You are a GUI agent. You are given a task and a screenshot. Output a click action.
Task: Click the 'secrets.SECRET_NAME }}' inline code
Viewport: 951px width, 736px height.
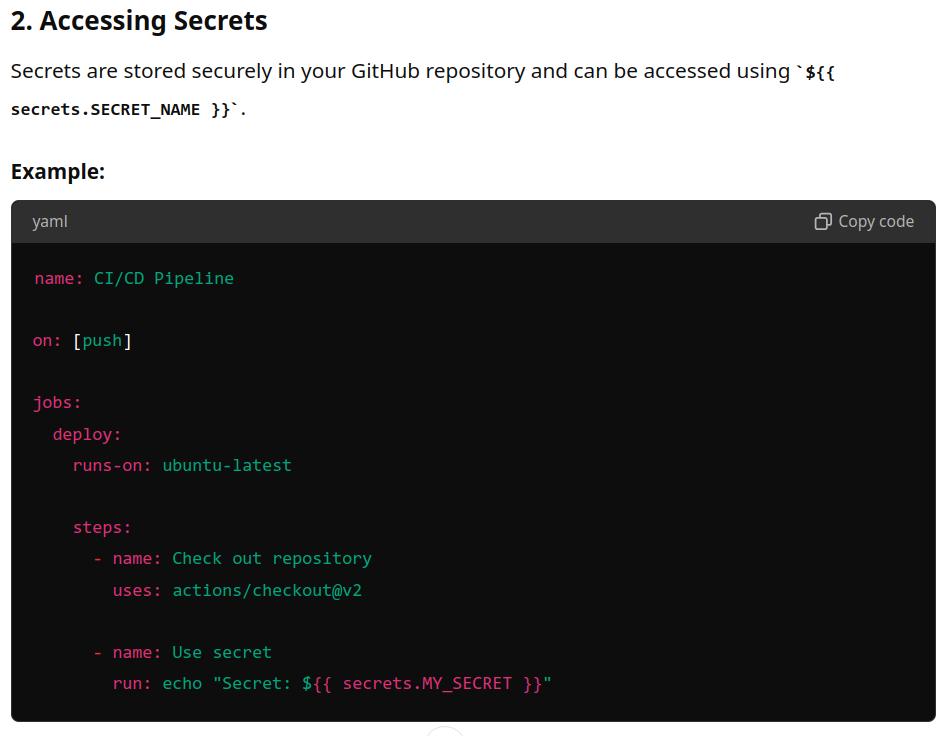[120, 109]
